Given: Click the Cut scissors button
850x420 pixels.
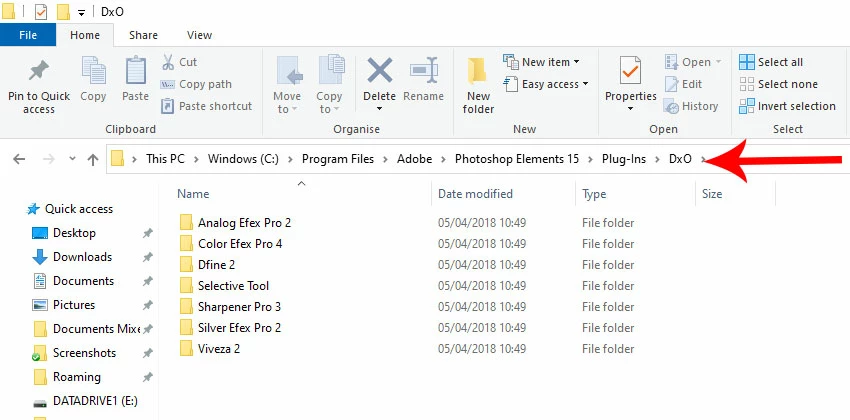Looking at the screenshot, I should 179,62.
